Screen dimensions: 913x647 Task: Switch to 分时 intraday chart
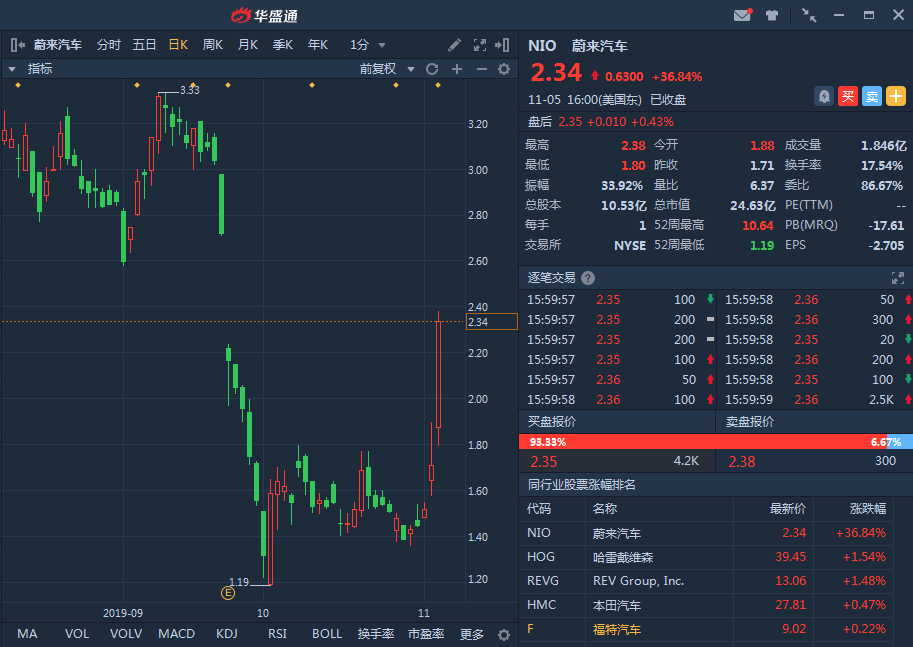[108, 45]
